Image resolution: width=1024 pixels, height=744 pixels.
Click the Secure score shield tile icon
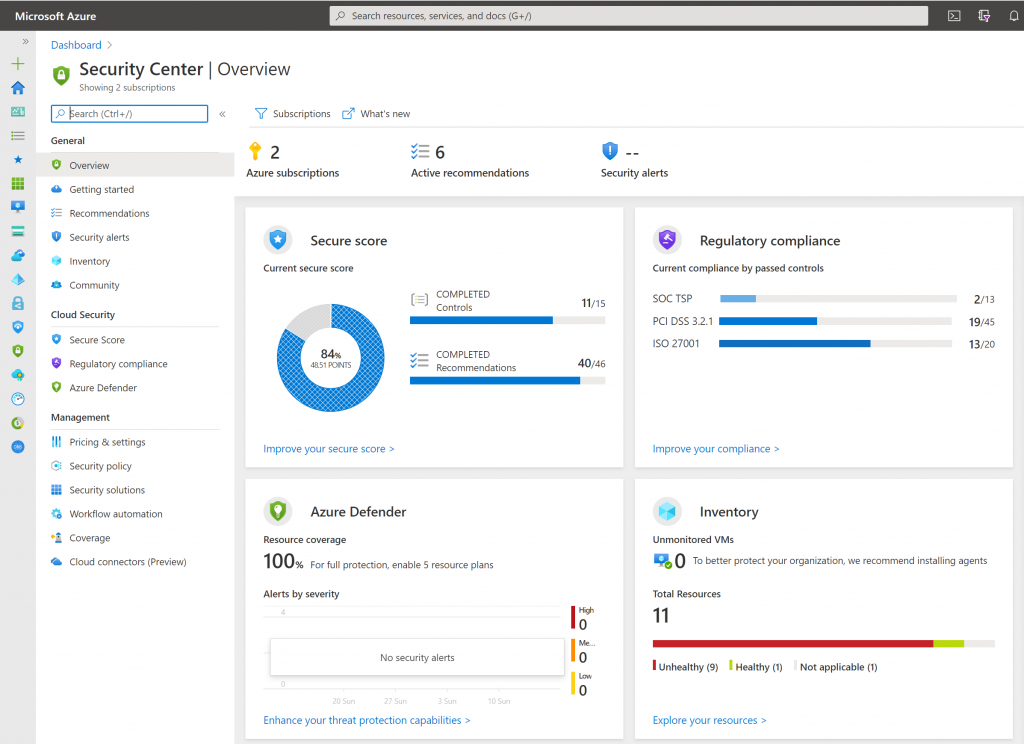click(x=278, y=240)
